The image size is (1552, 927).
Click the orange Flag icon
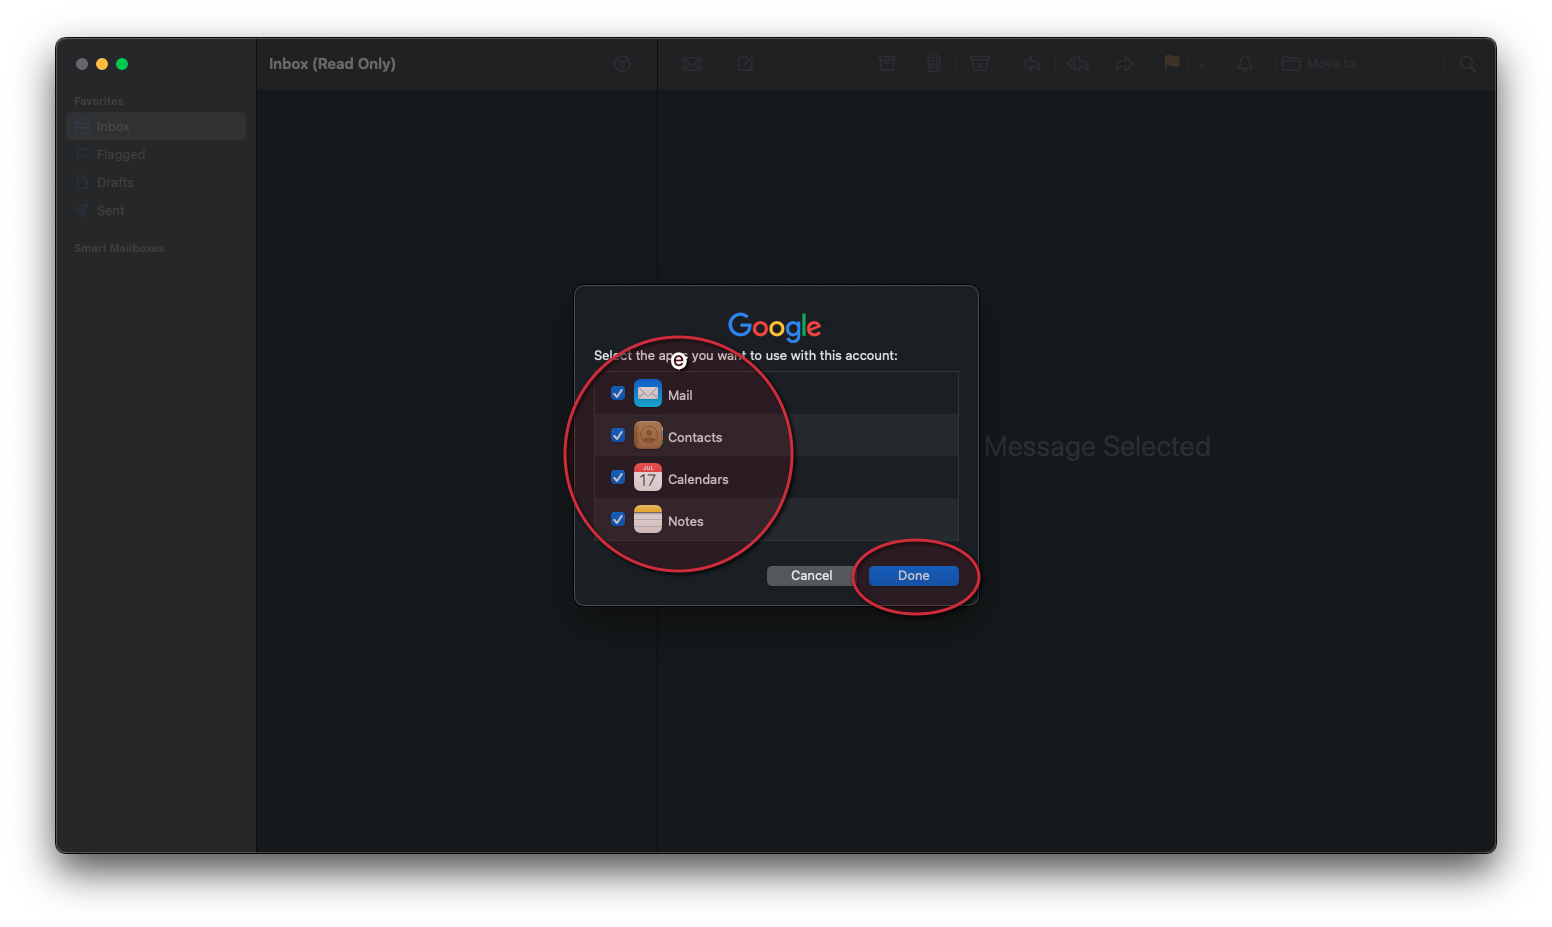(x=1172, y=63)
